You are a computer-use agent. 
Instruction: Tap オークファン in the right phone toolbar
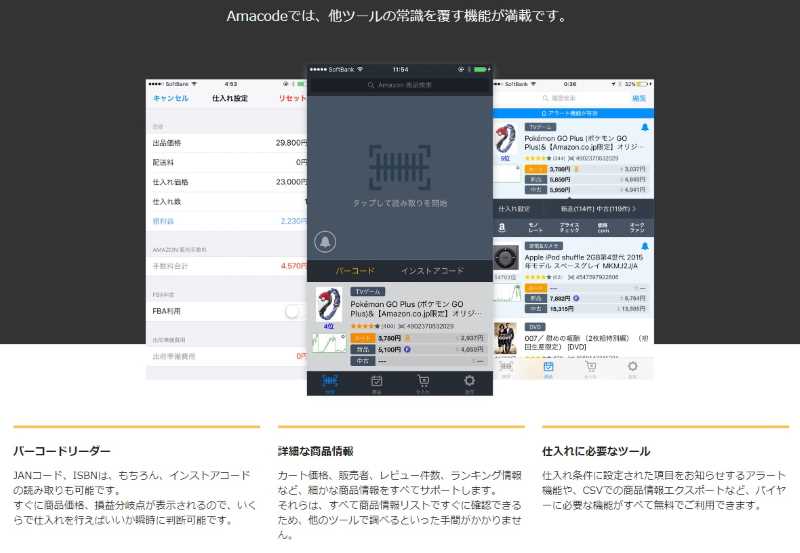pos(637,228)
